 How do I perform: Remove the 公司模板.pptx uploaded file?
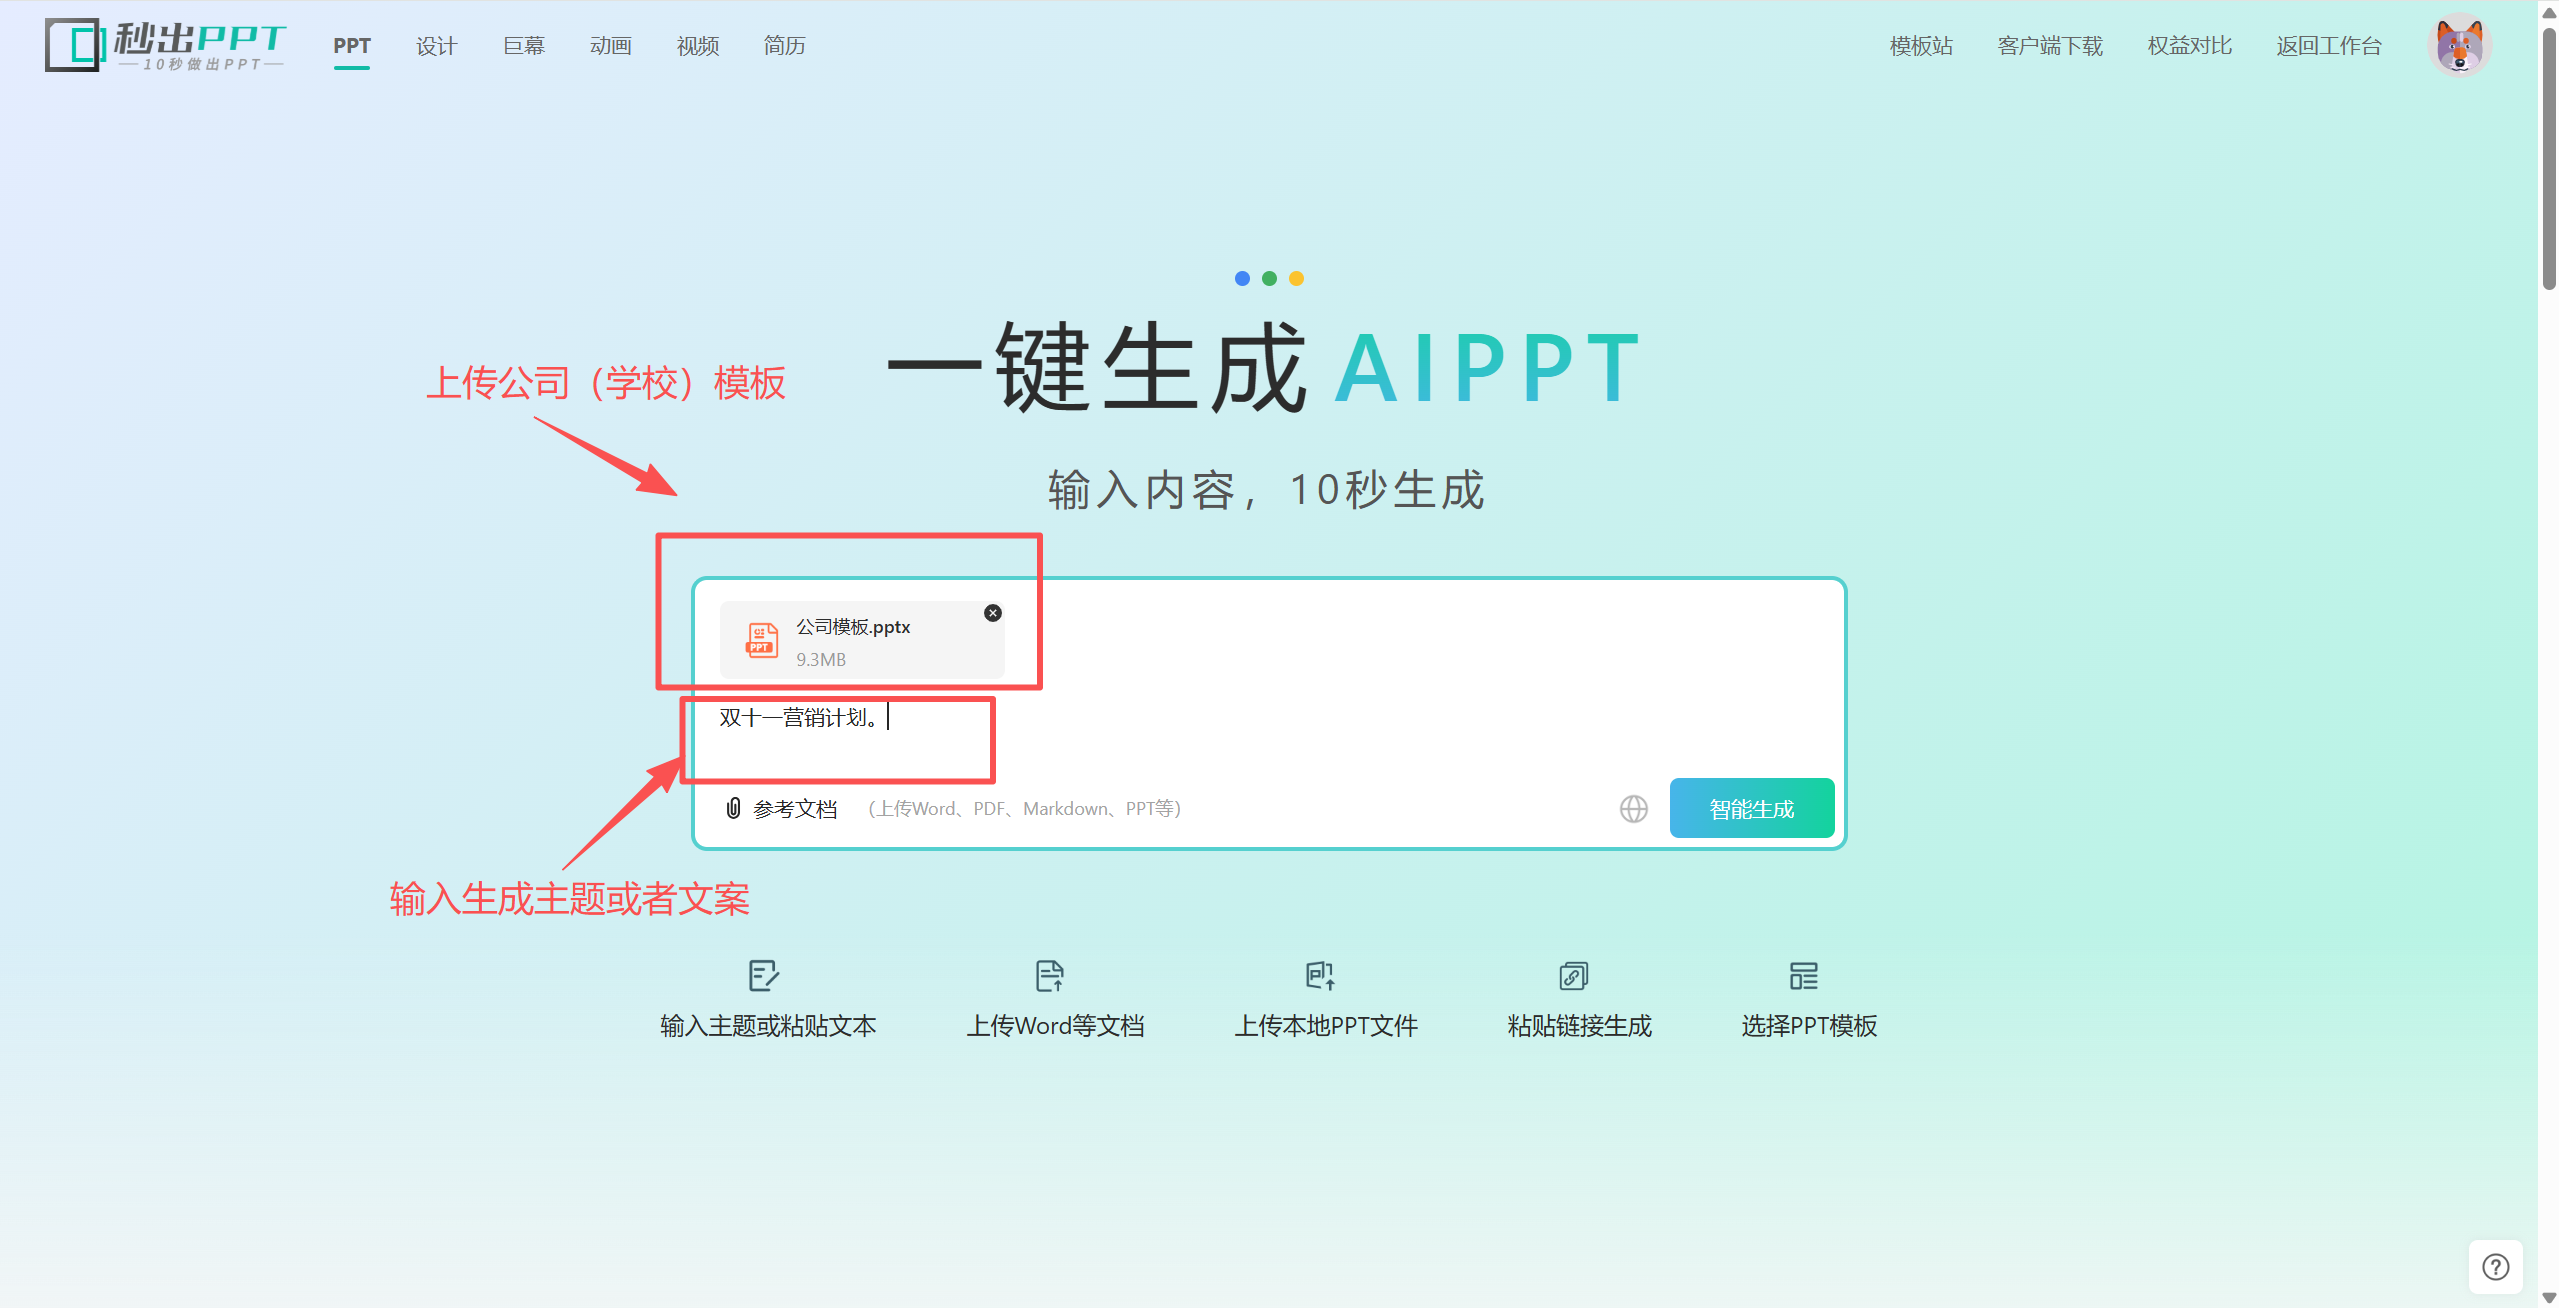992,613
